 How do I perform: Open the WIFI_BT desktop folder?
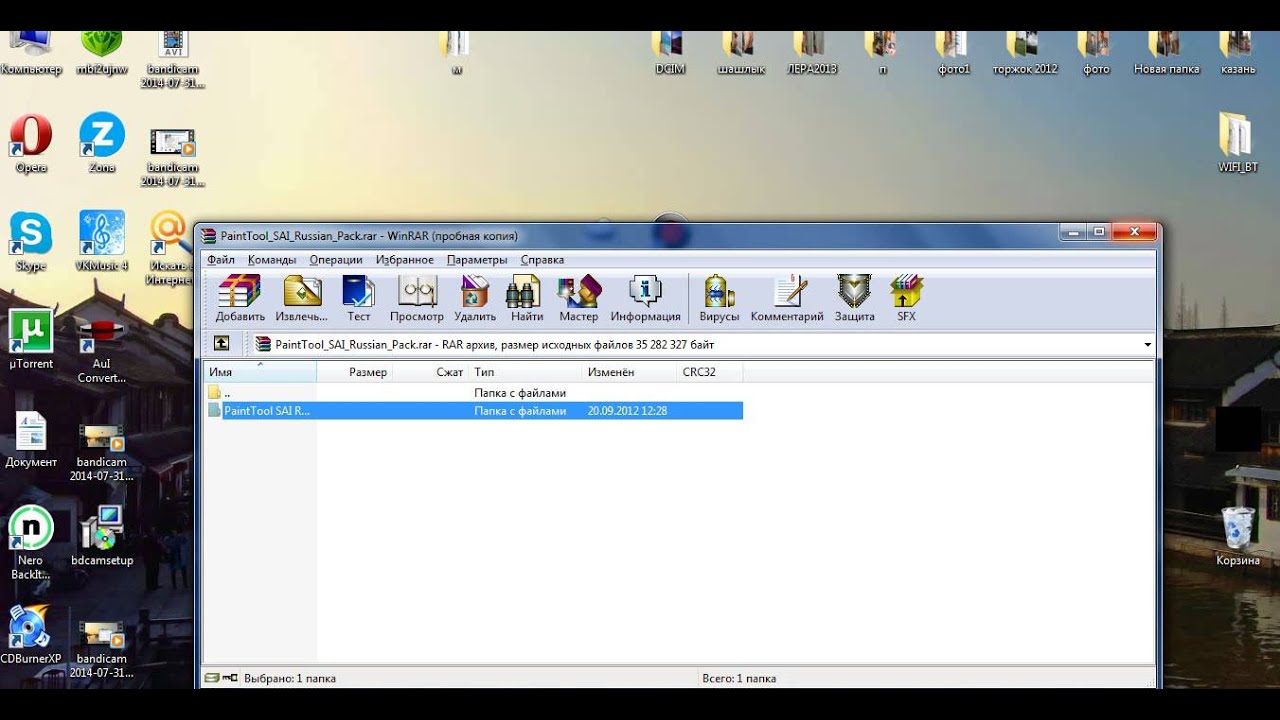click(x=1238, y=143)
